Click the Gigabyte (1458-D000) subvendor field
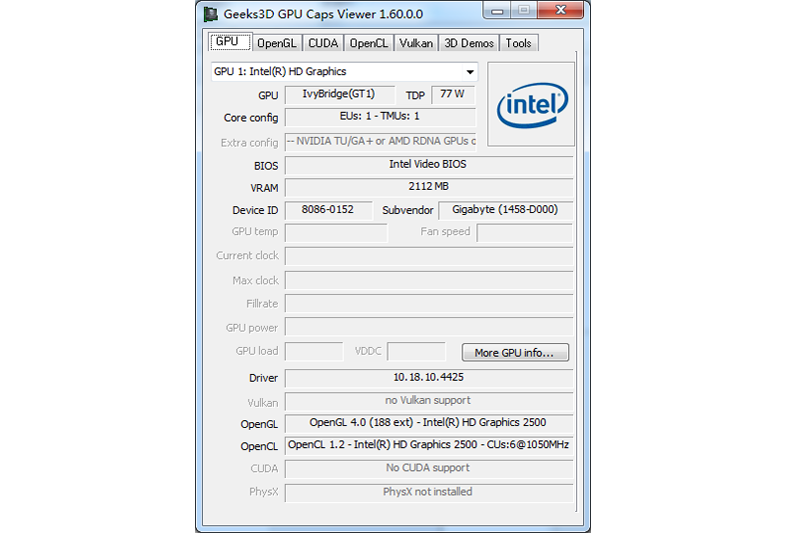This screenshot has height=533, width=800. (505, 210)
